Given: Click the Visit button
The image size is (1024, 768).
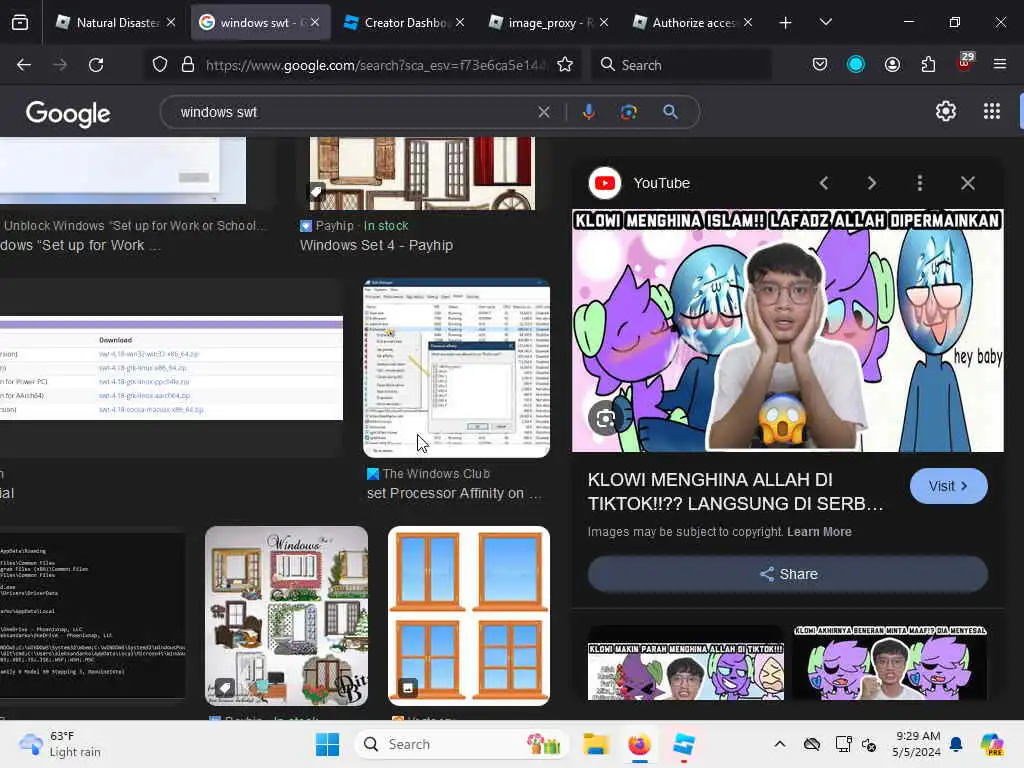Looking at the screenshot, I should point(948,486).
